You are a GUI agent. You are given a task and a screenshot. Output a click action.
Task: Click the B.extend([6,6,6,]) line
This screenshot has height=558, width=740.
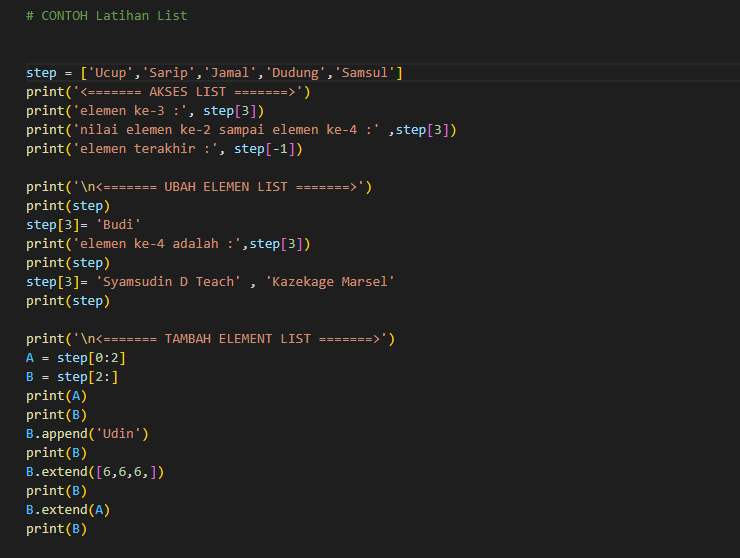[x=95, y=472]
